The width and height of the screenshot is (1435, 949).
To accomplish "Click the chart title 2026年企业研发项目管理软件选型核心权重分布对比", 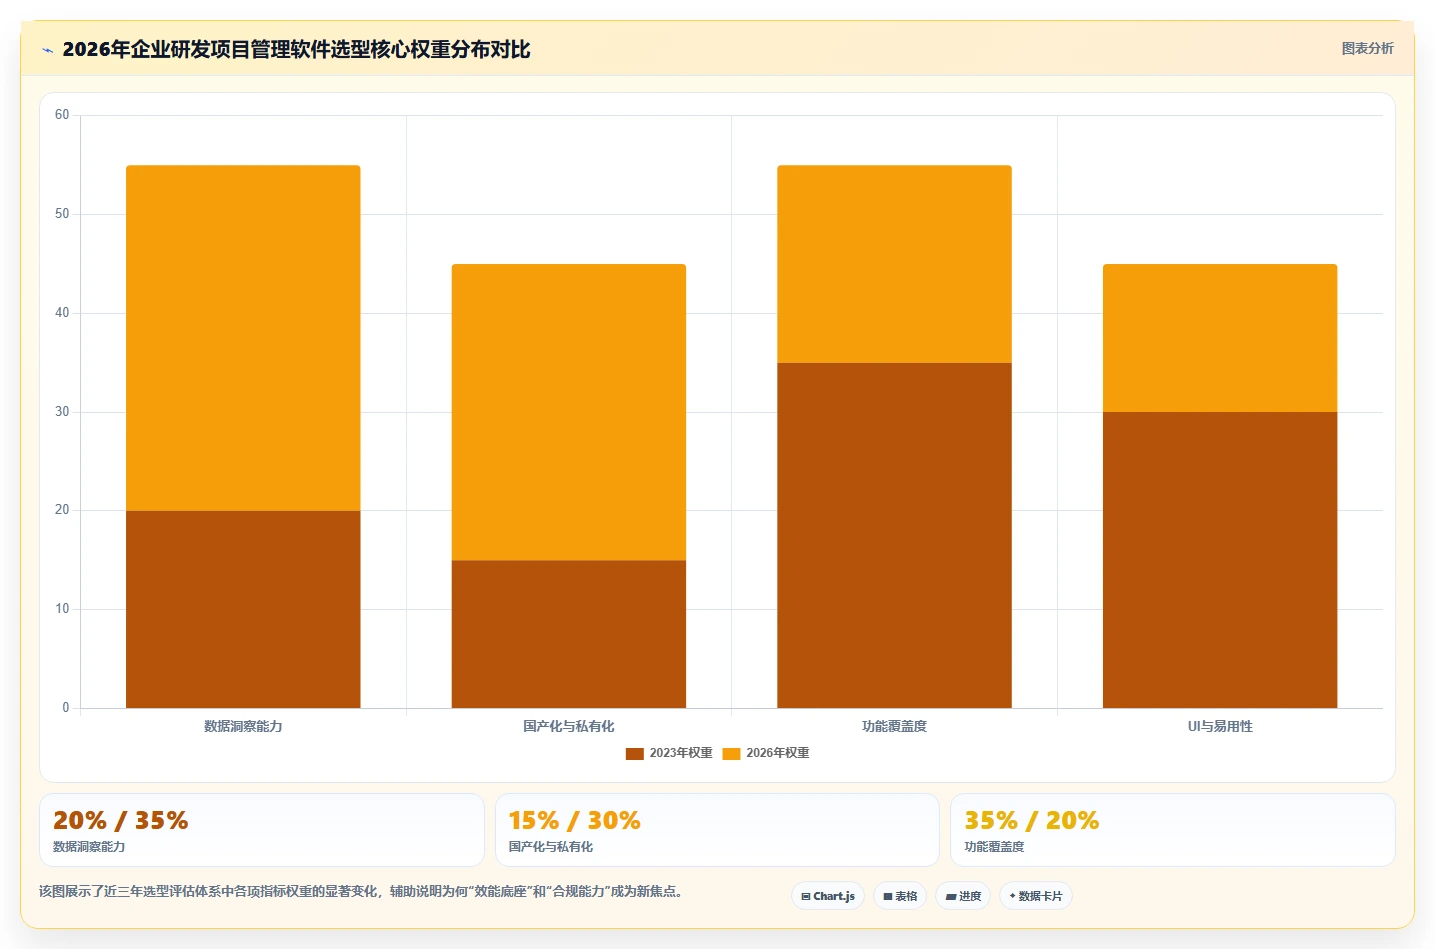I will coord(296,49).
